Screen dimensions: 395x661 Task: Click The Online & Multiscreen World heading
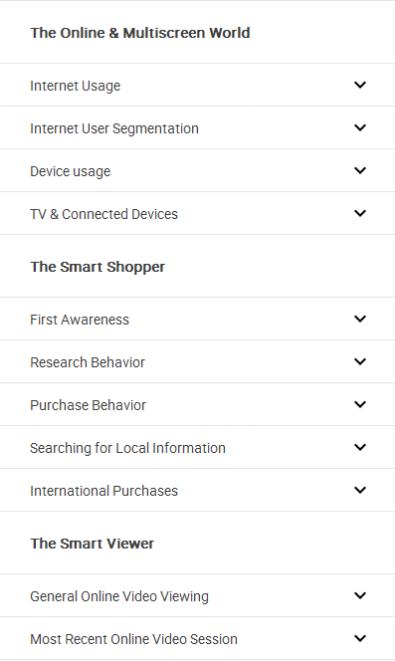coord(140,33)
